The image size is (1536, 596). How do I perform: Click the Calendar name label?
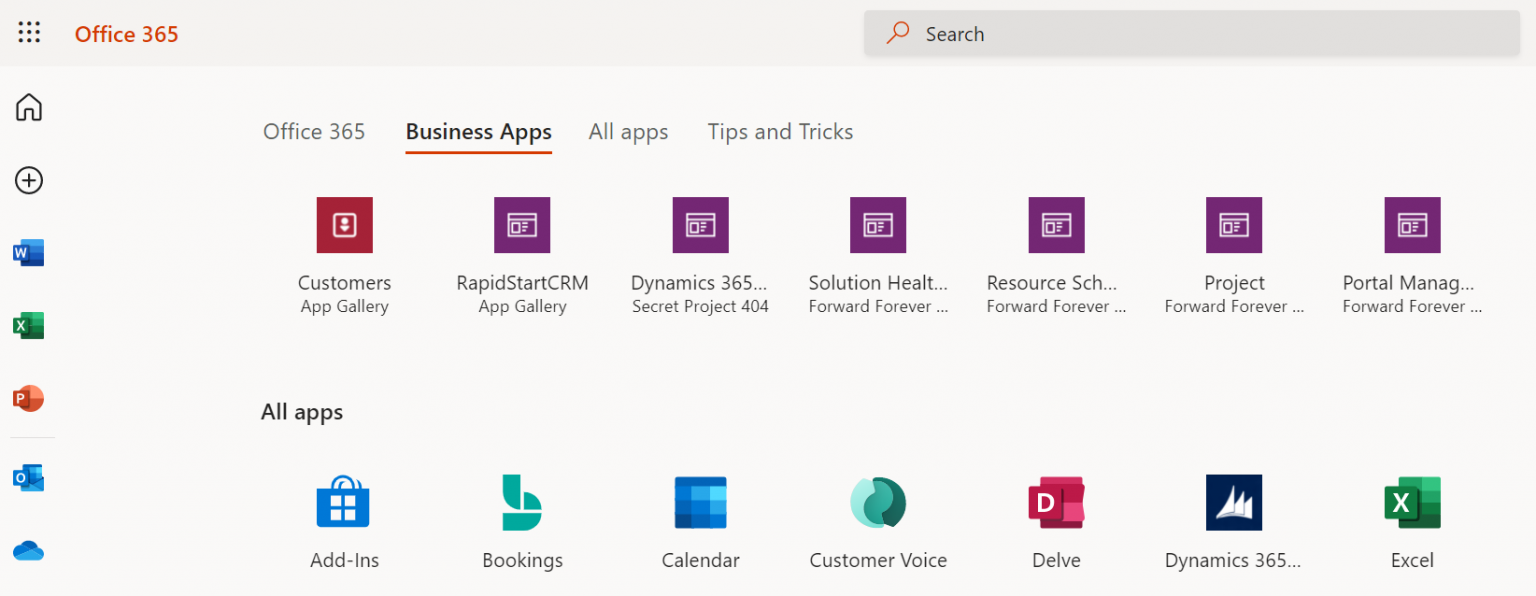point(700,560)
